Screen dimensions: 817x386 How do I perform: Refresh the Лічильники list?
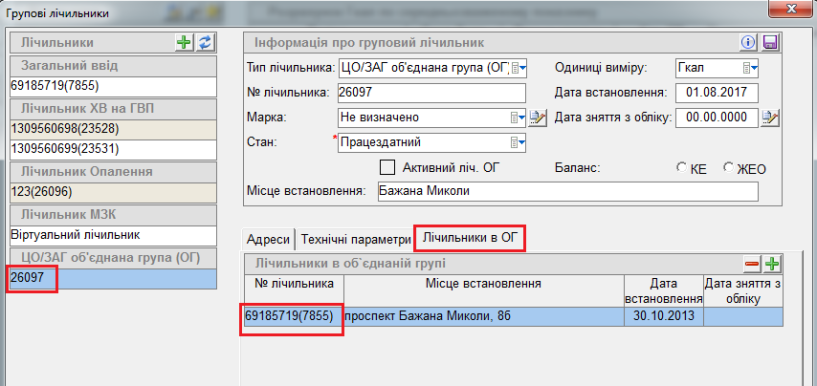click(x=205, y=43)
